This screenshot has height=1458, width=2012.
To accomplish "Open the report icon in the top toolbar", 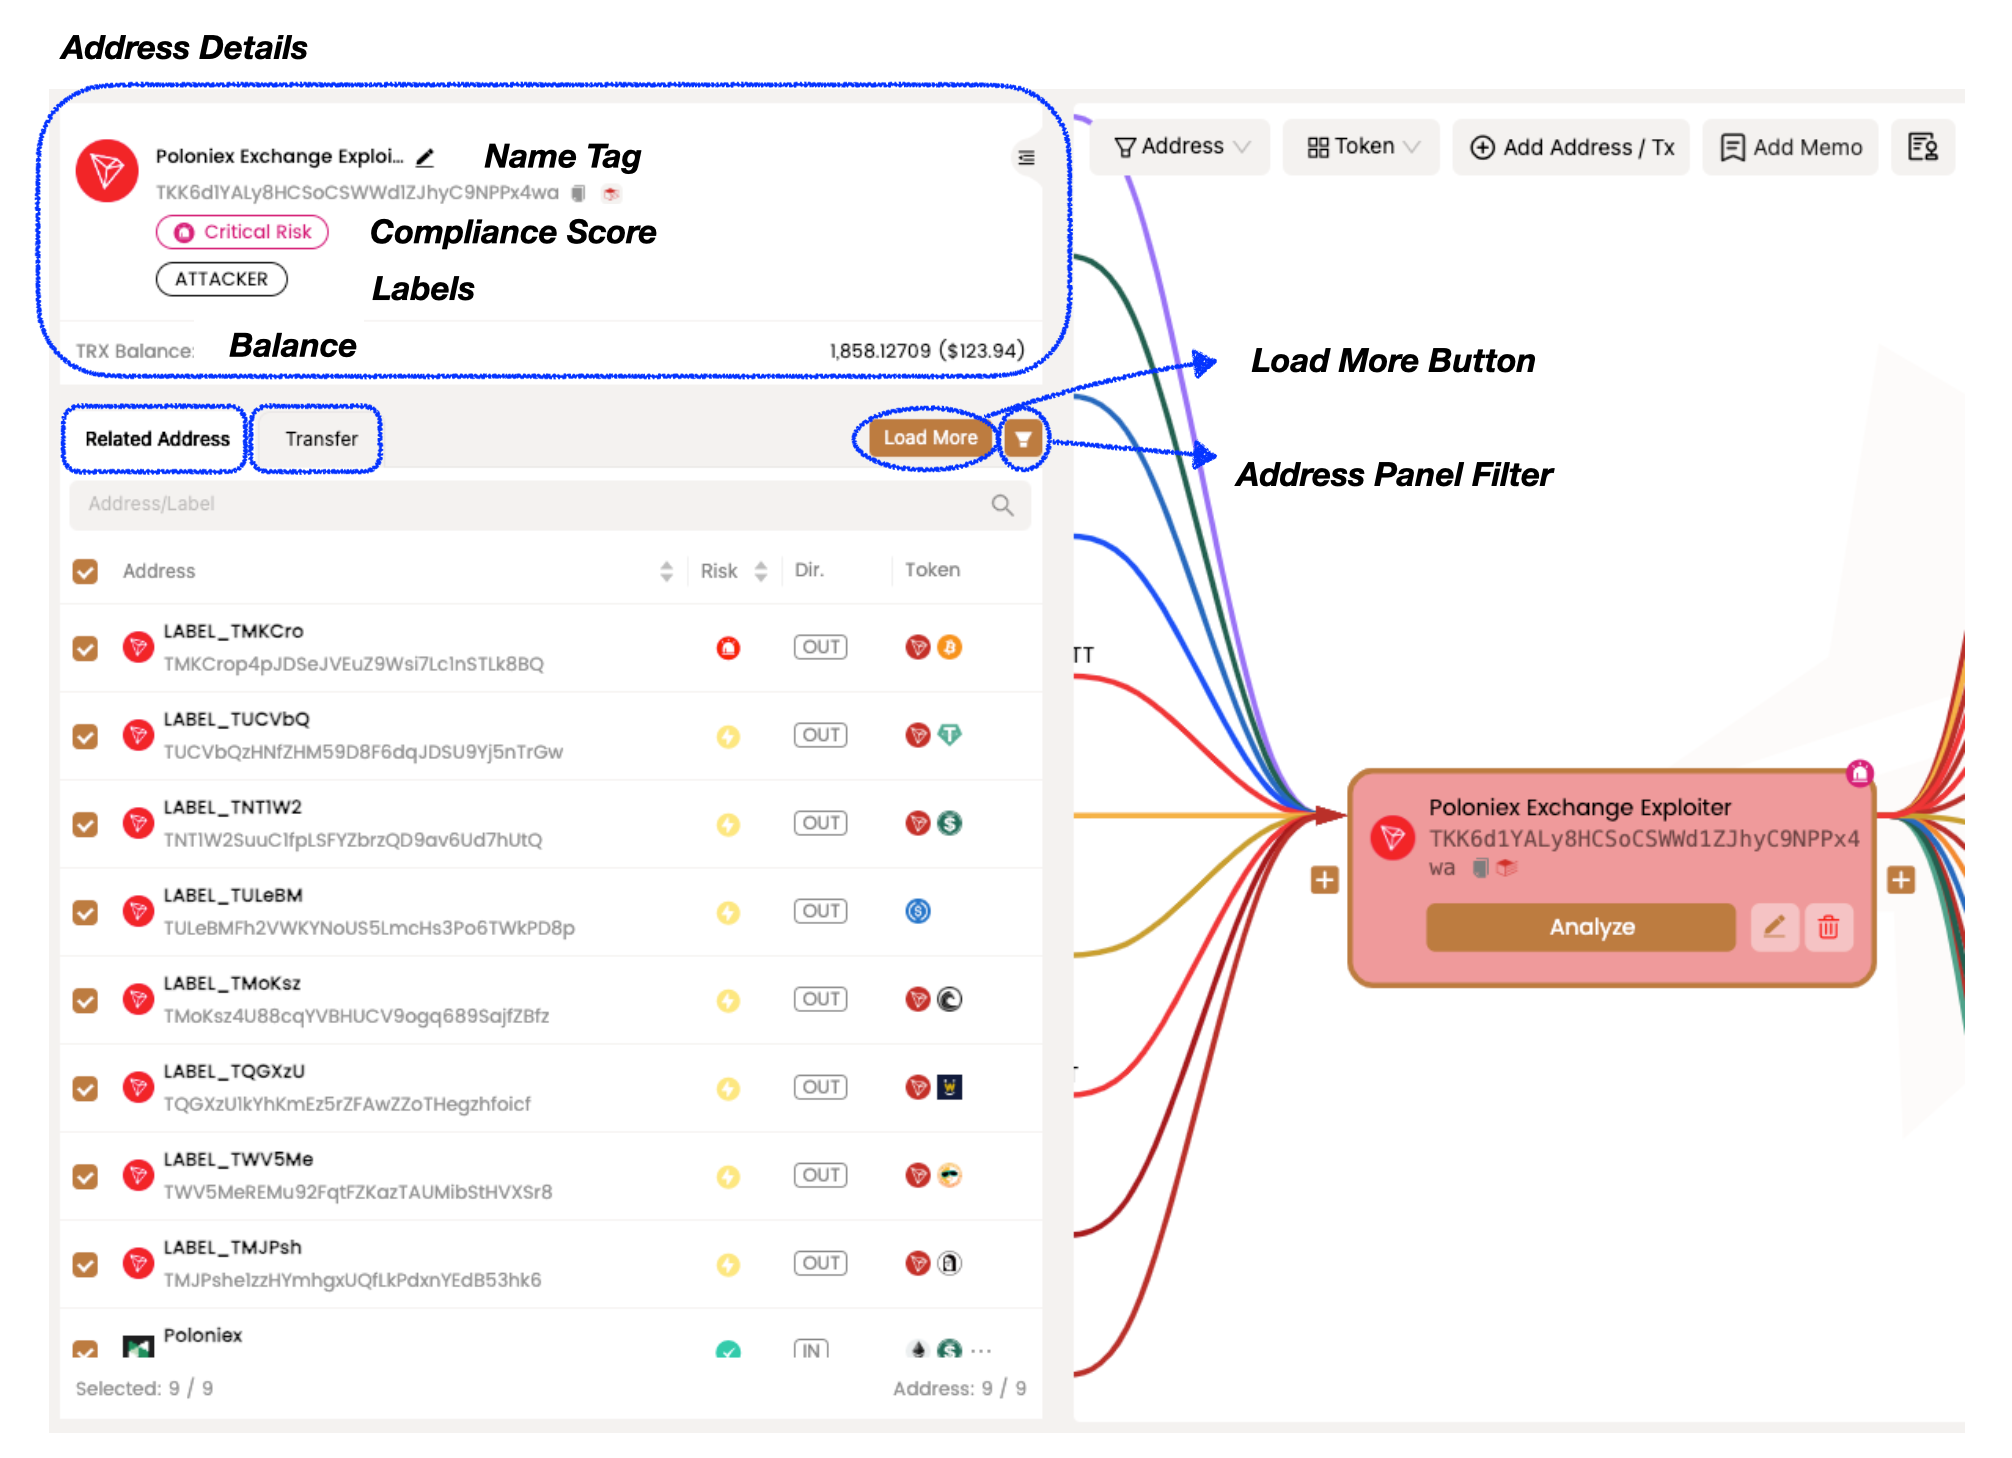I will pyautogui.click(x=1922, y=147).
